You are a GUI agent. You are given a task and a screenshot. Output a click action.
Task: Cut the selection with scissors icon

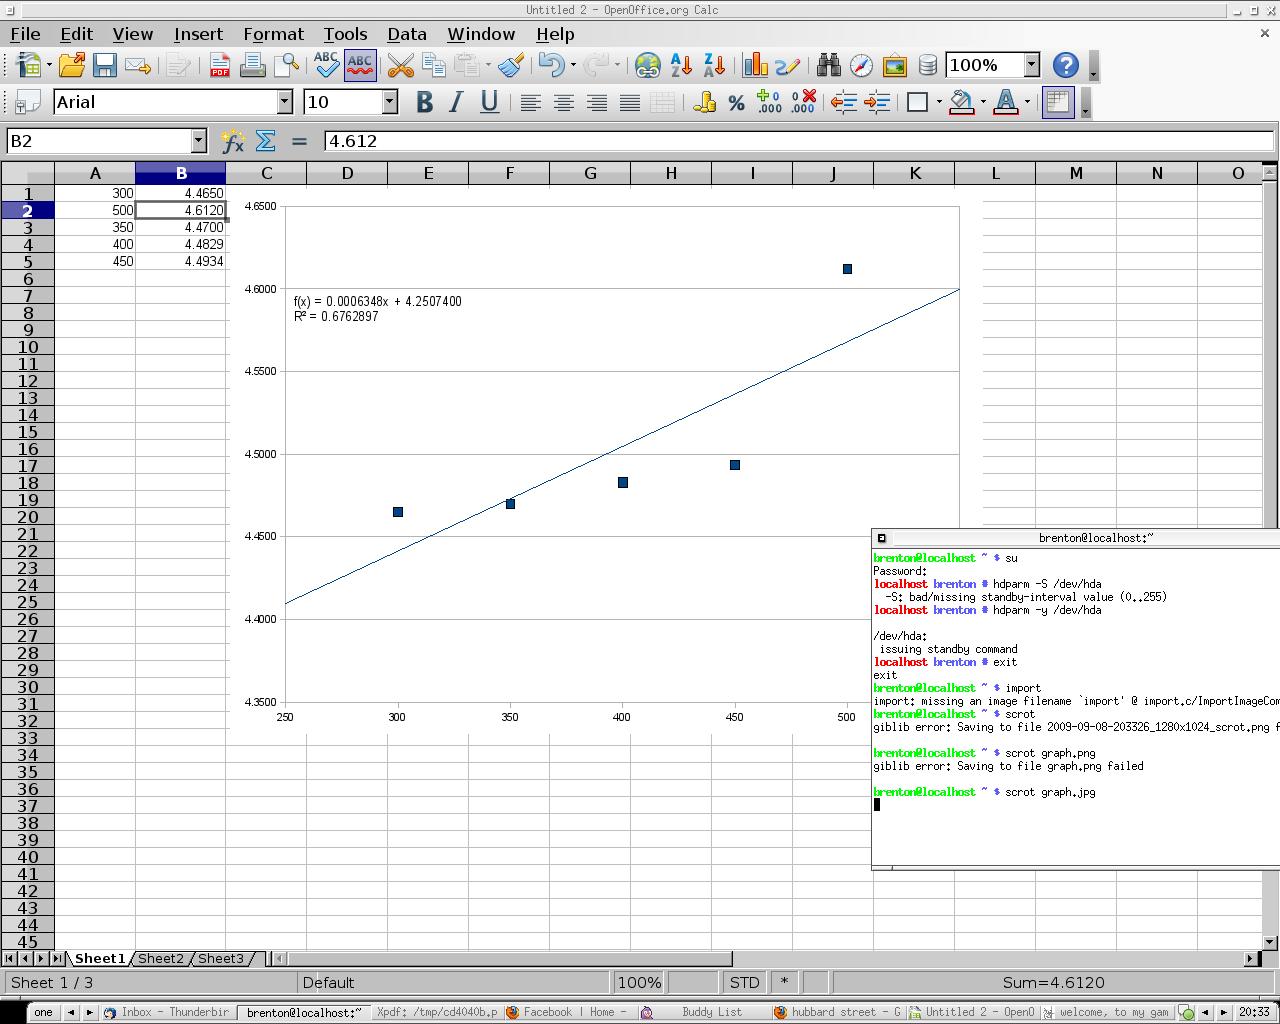pyautogui.click(x=400, y=66)
